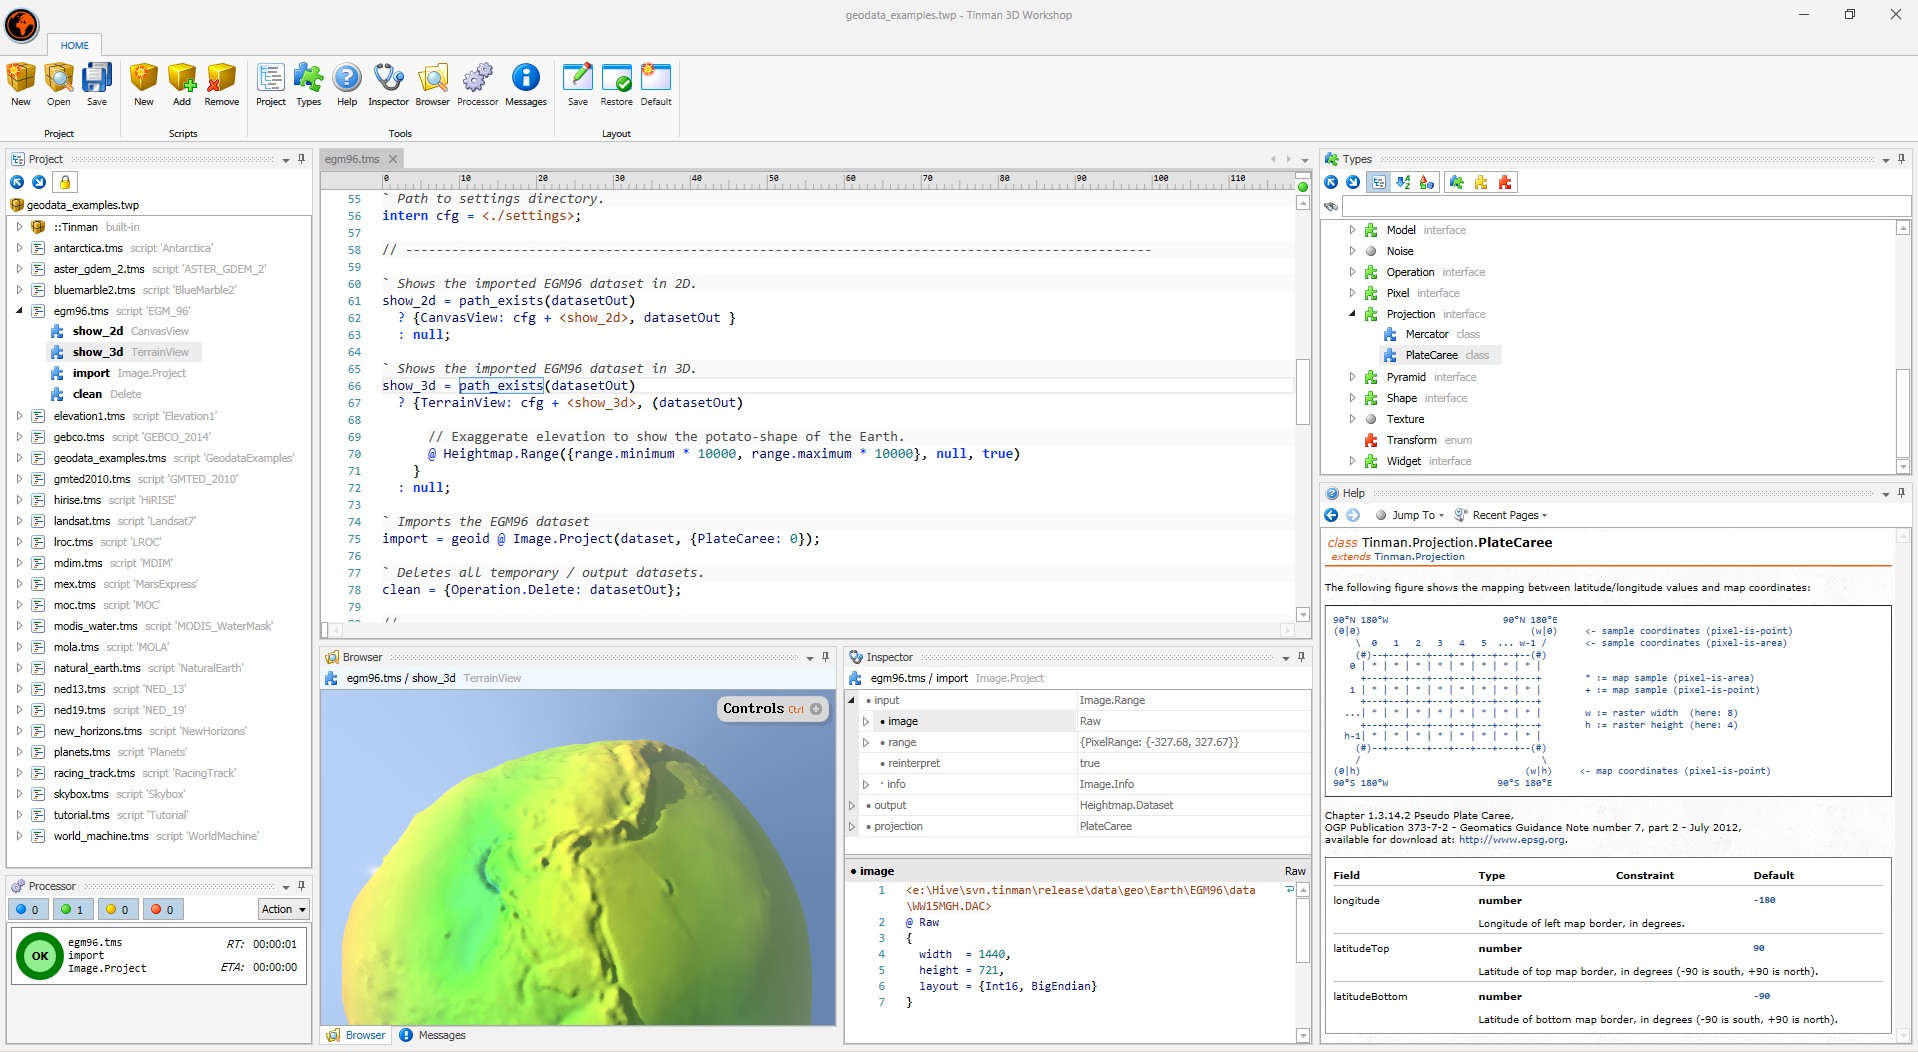Click the lock icon in Project panel
The height and width of the screenshot is (1052, 1918).
coord(65,182)
